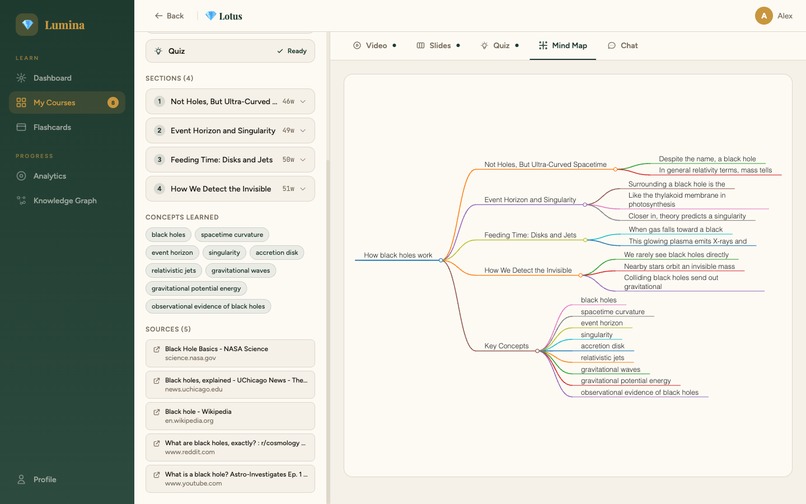The height and width of the screenshot is (504, 806).
Task: Expand Event Horizon and Singularity section
Action: 230,131
